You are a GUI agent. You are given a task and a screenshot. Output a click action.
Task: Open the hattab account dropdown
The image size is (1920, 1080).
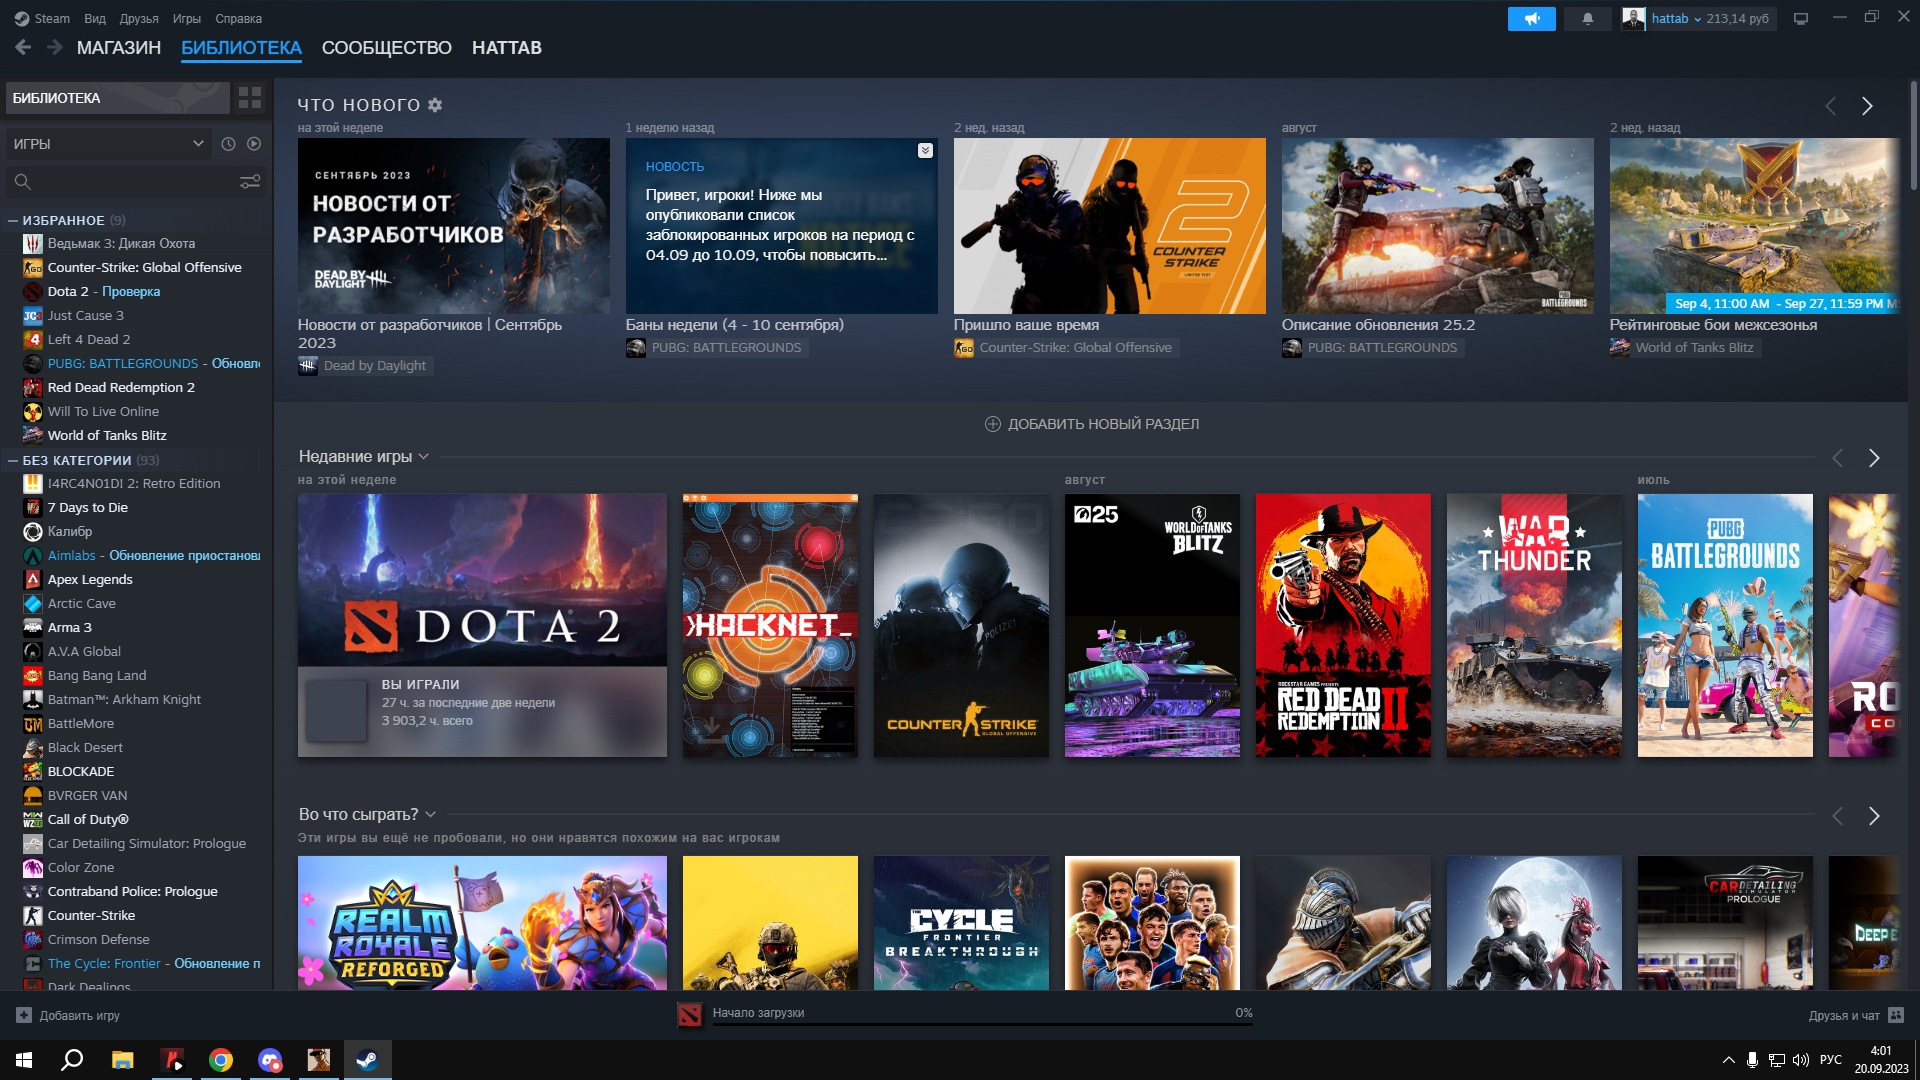click(1676, 18)
